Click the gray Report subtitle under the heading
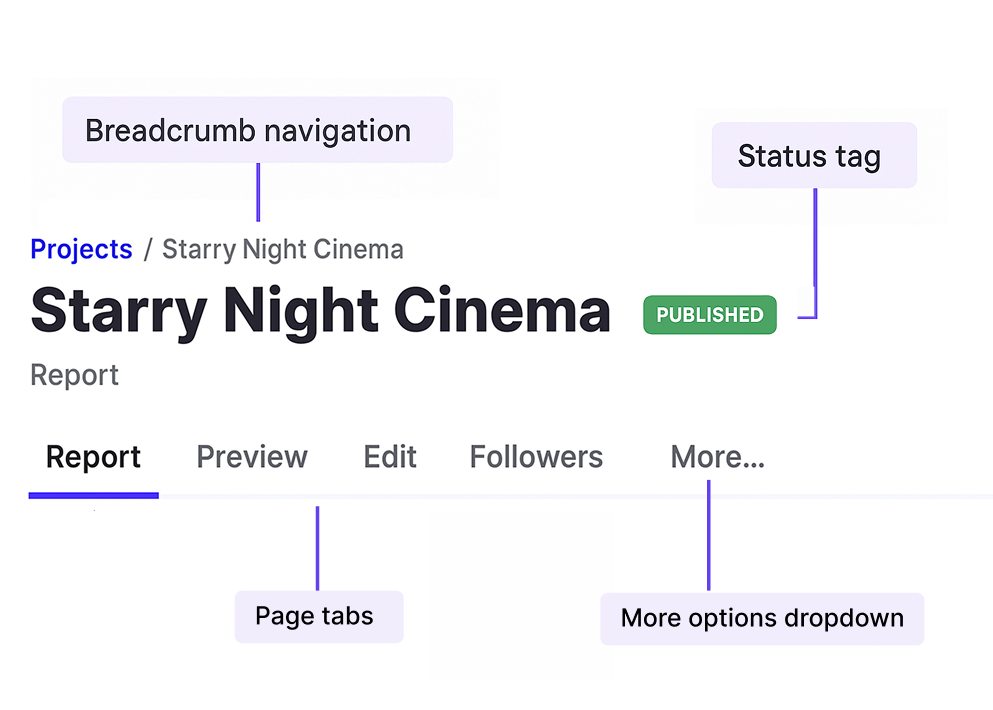993x710 pixels. coord(74,375)
